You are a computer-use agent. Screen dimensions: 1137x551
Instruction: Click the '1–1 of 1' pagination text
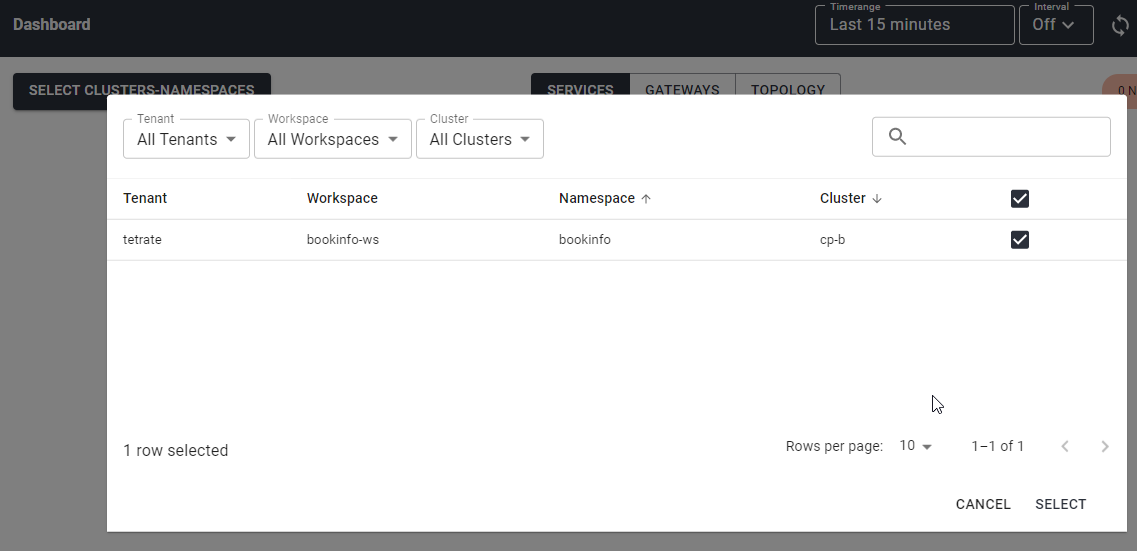[998, 447]
